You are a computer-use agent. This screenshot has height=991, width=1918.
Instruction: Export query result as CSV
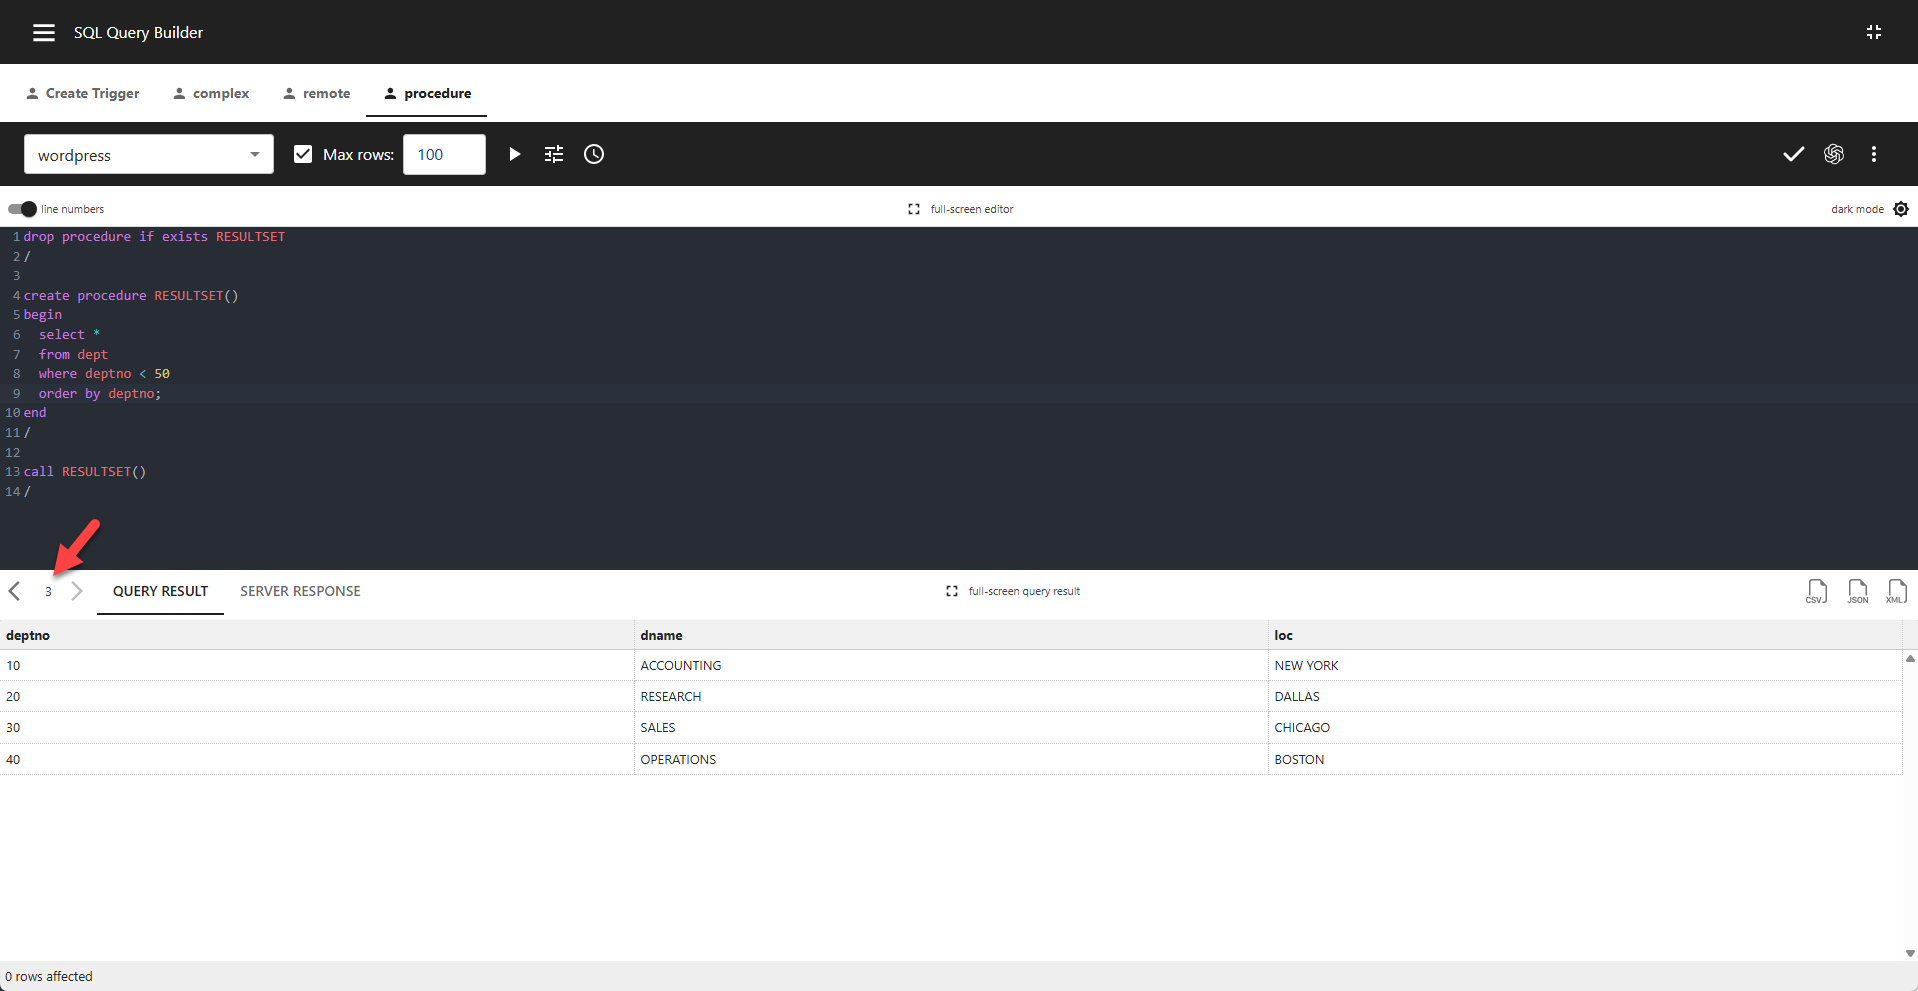1816,591
